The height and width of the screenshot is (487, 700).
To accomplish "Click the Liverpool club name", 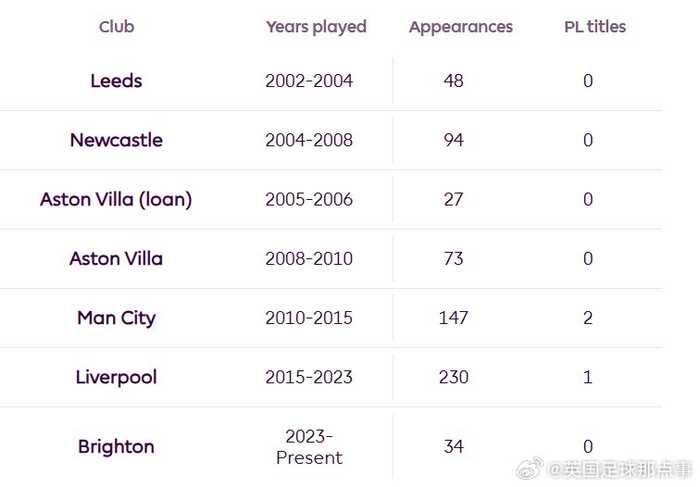I will click(x=116, y=377).
